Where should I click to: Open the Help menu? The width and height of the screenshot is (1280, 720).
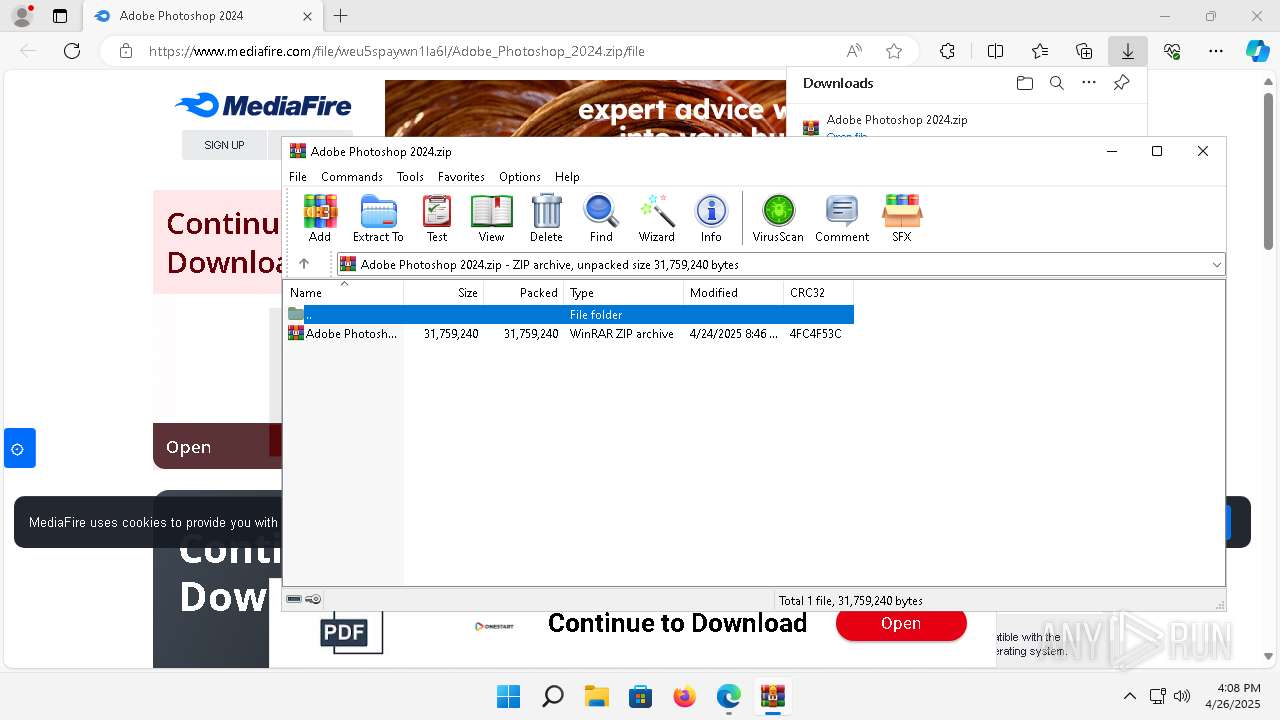click(x=567, y=177)
